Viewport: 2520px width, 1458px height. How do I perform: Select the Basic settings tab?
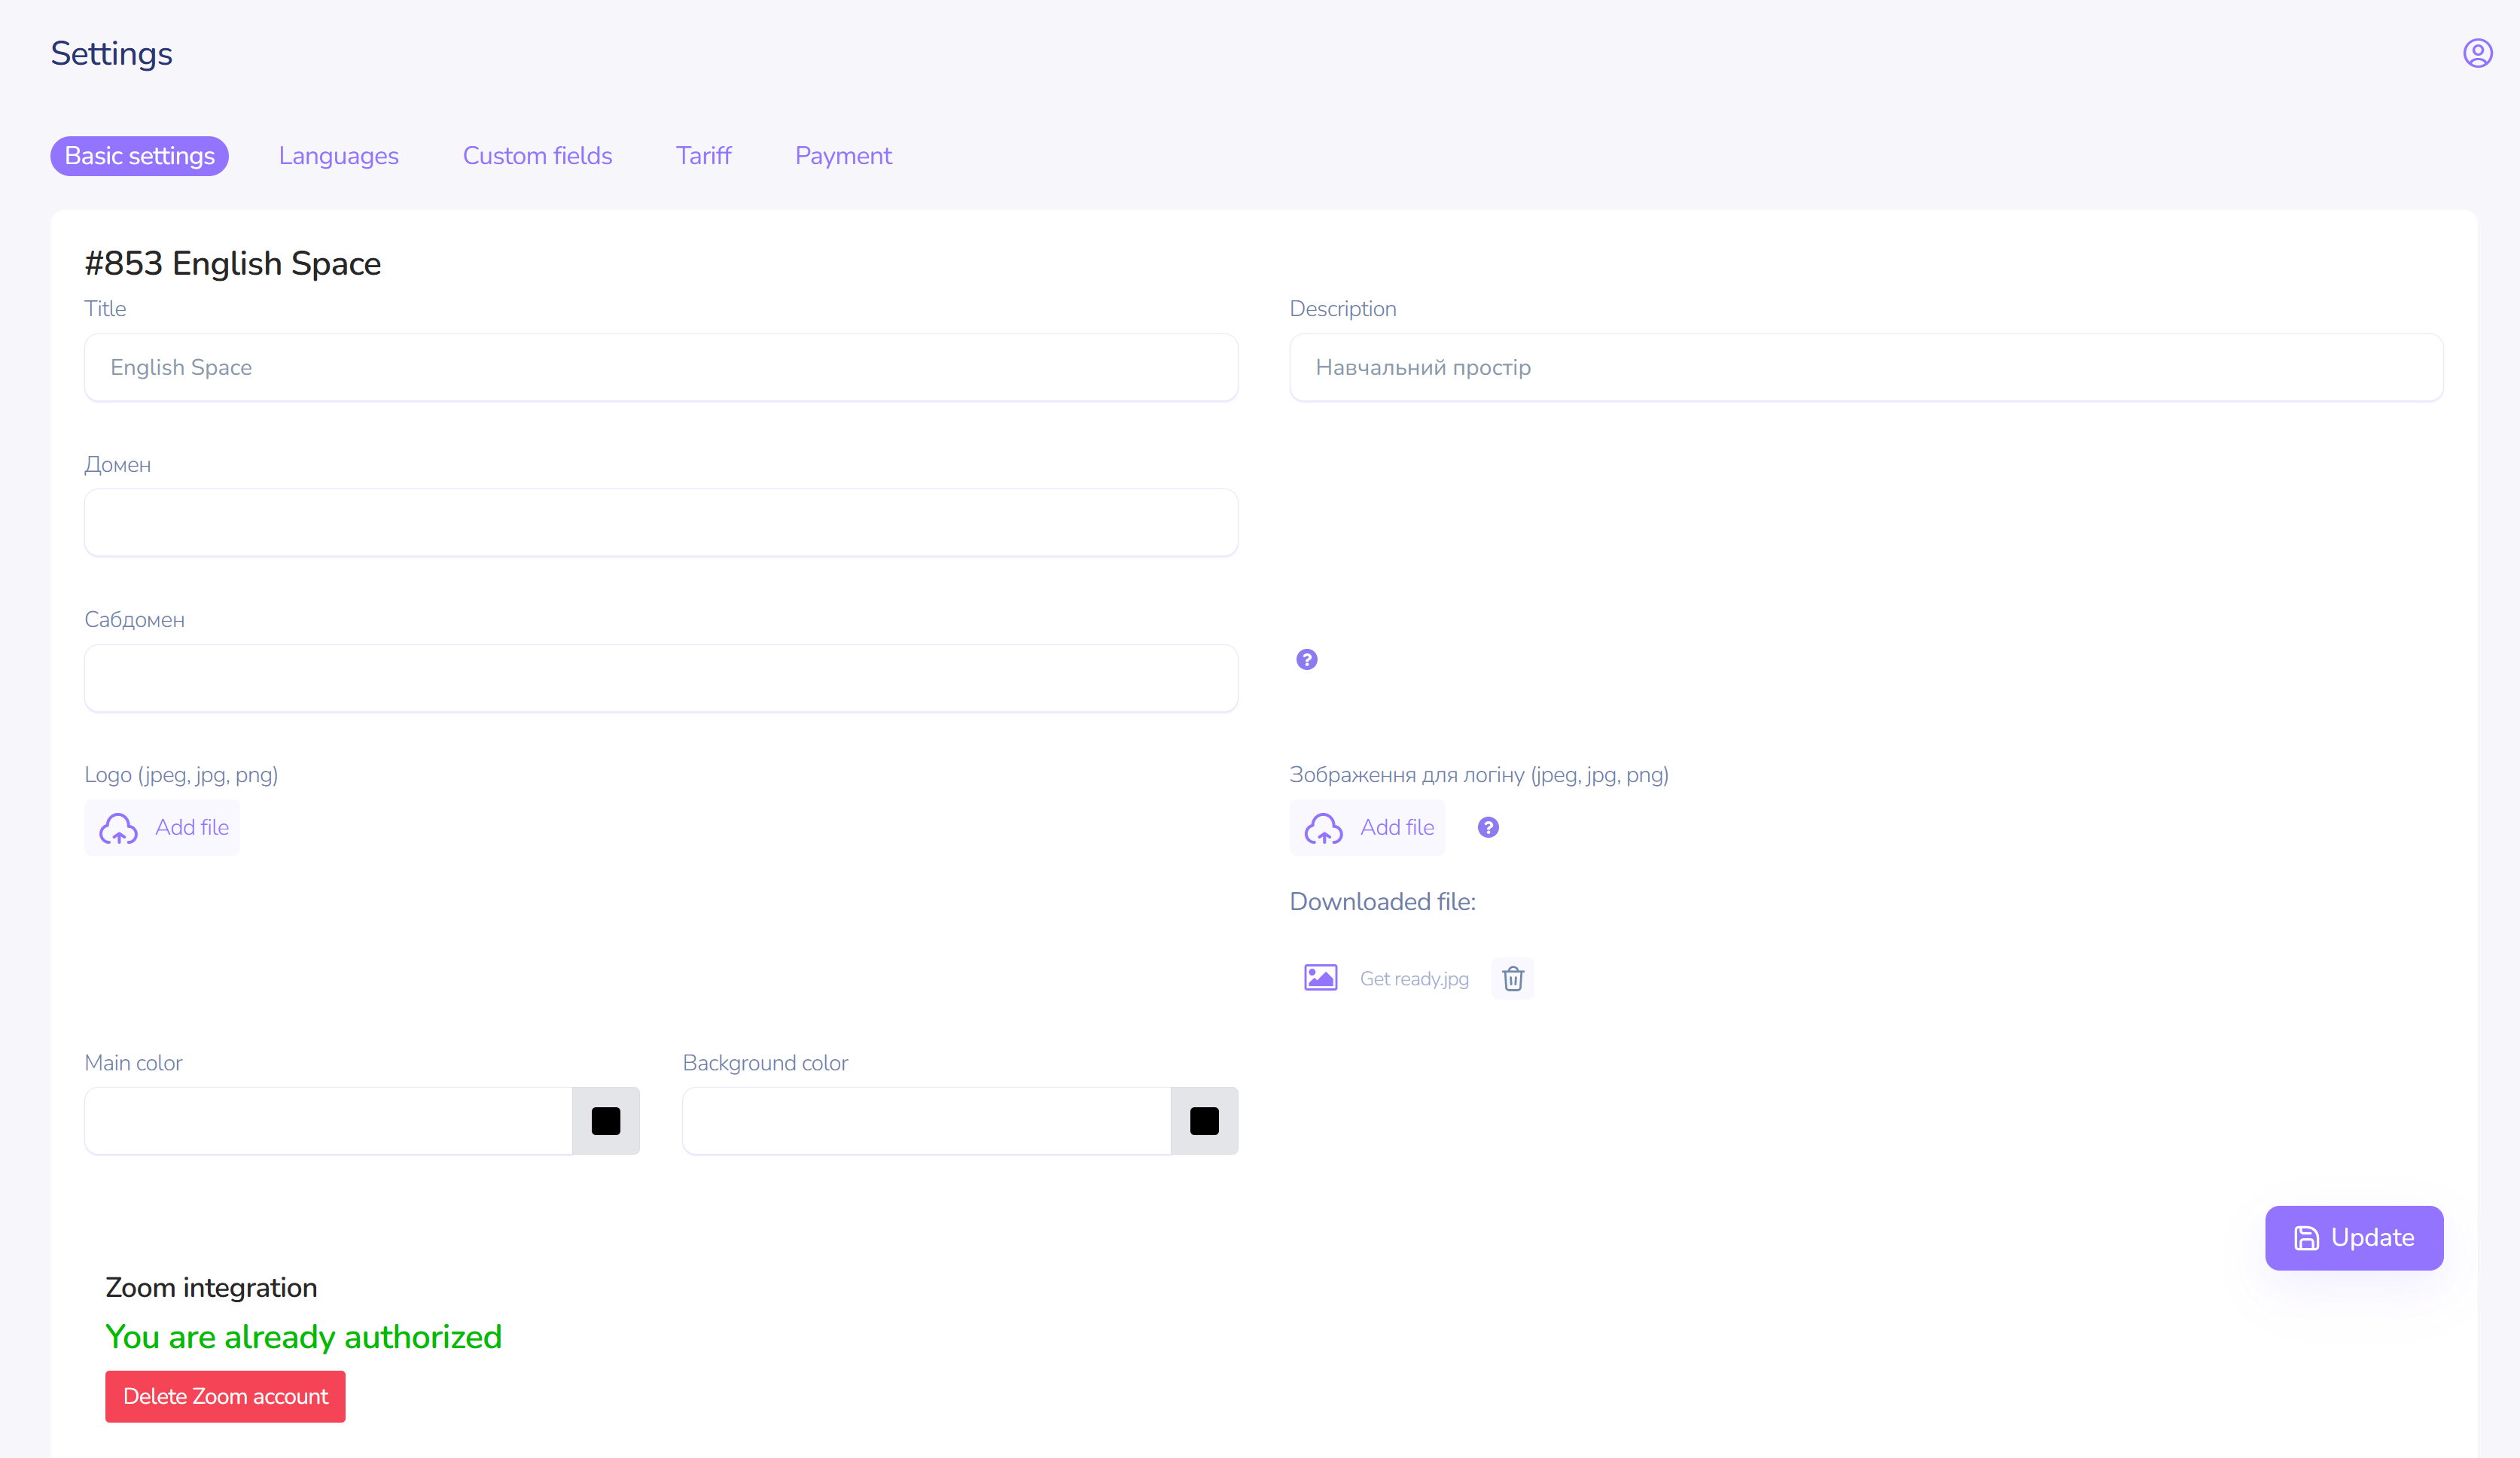[139, 156]
